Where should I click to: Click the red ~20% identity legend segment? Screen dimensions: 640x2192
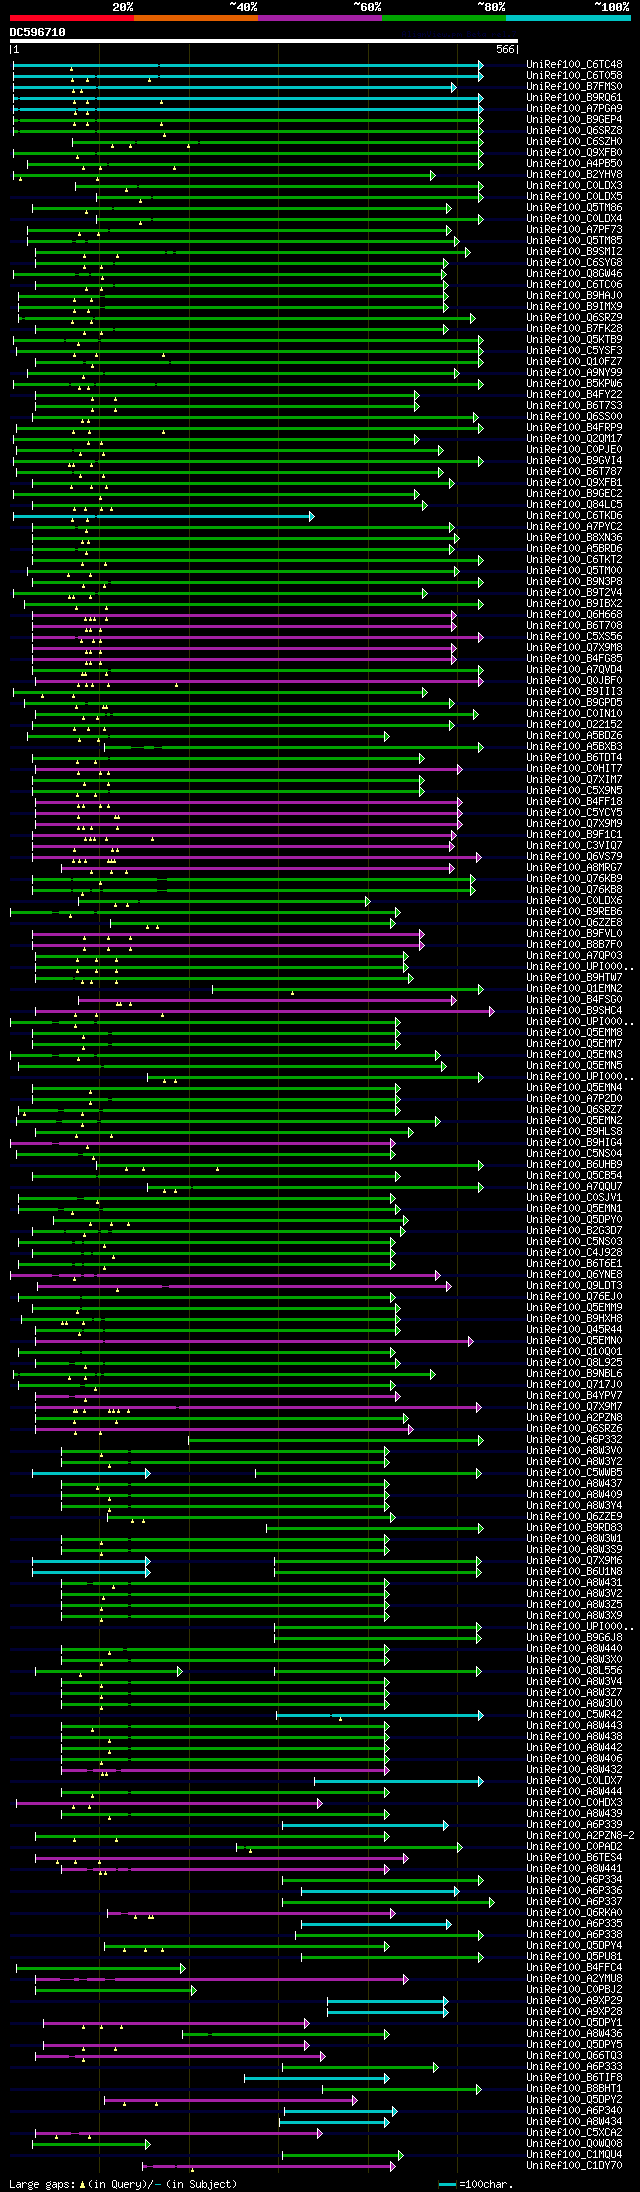(71, 18)
